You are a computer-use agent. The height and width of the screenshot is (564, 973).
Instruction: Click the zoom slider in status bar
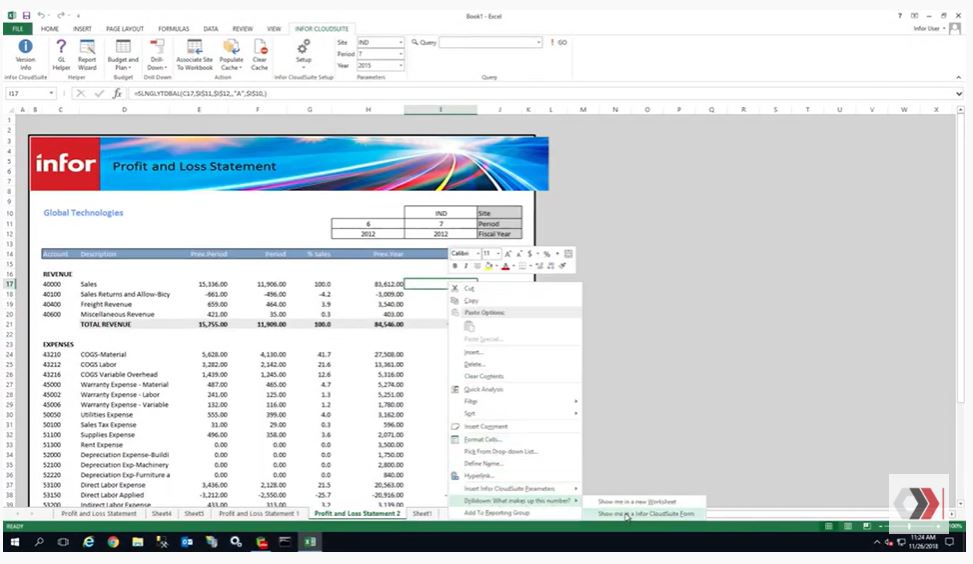[x=909, y=526]
